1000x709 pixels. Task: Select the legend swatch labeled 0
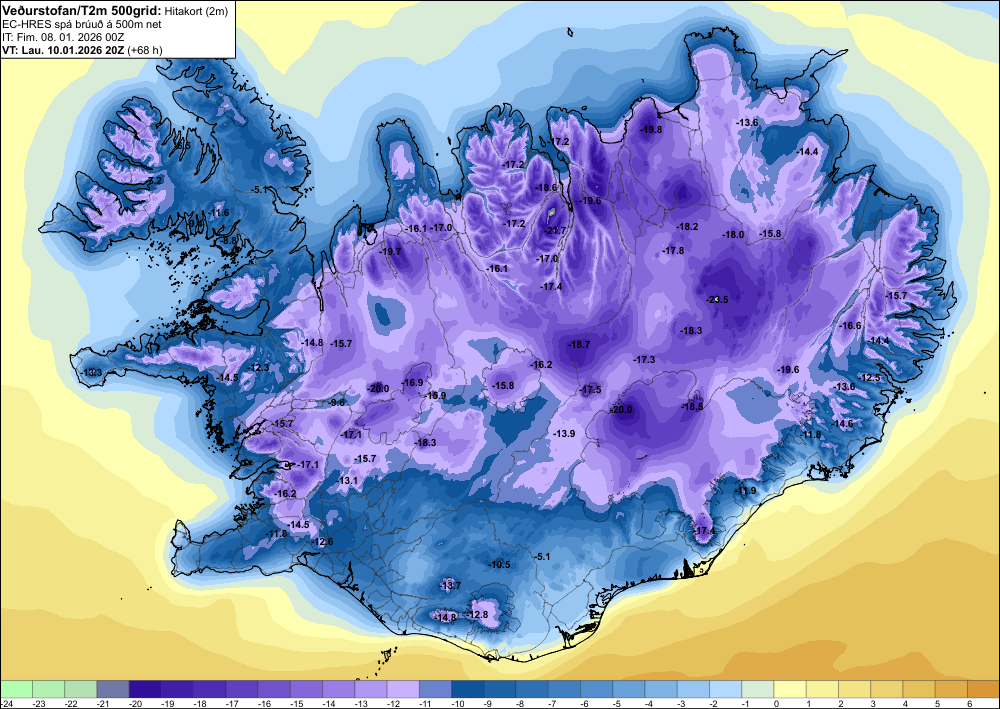[x=790, y=689]
